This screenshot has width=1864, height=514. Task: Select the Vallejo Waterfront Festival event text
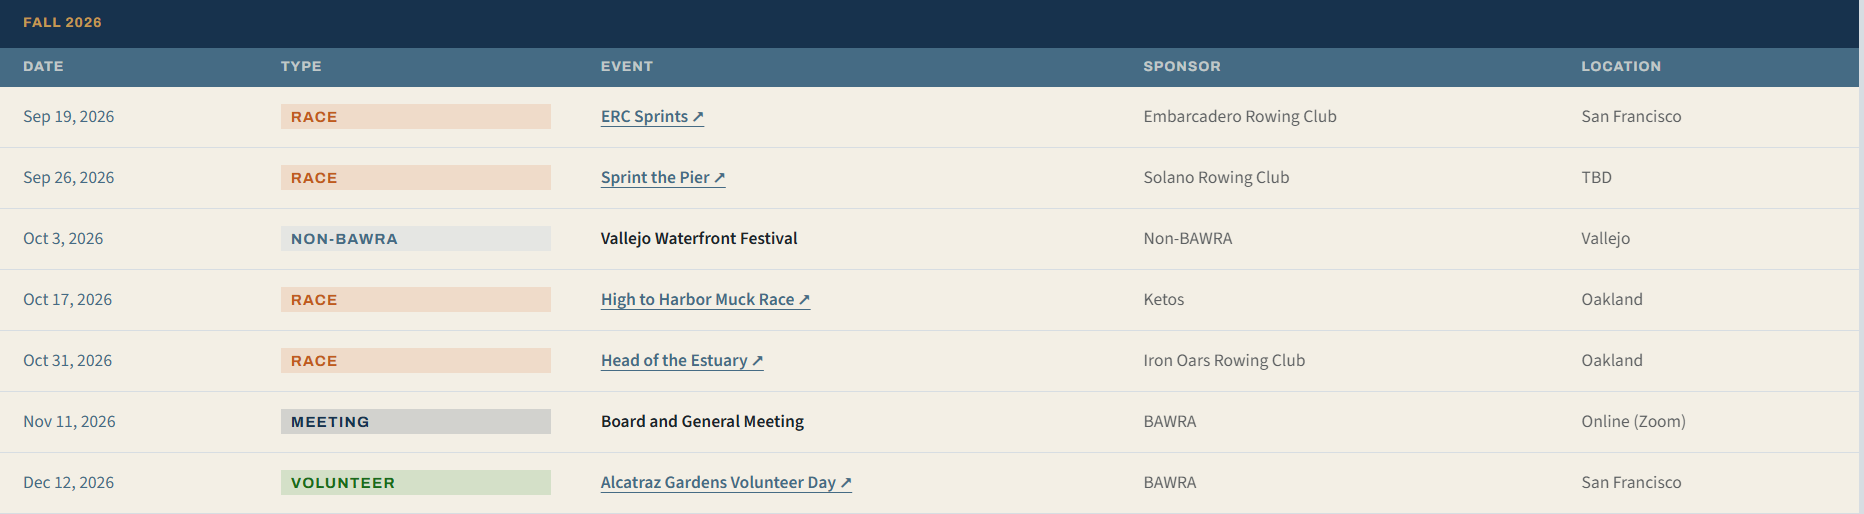699,239
